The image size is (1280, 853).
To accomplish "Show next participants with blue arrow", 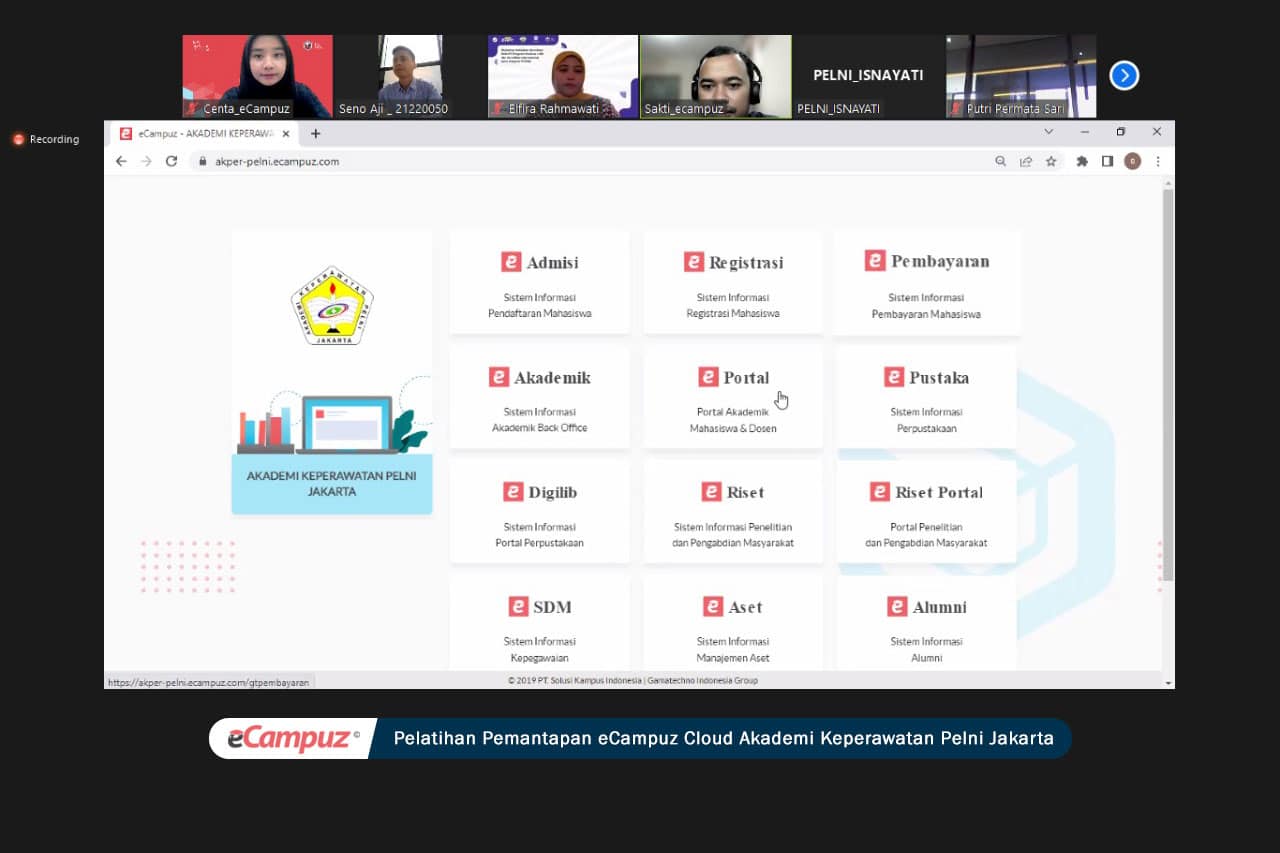I will click(x=1124, y=75).
